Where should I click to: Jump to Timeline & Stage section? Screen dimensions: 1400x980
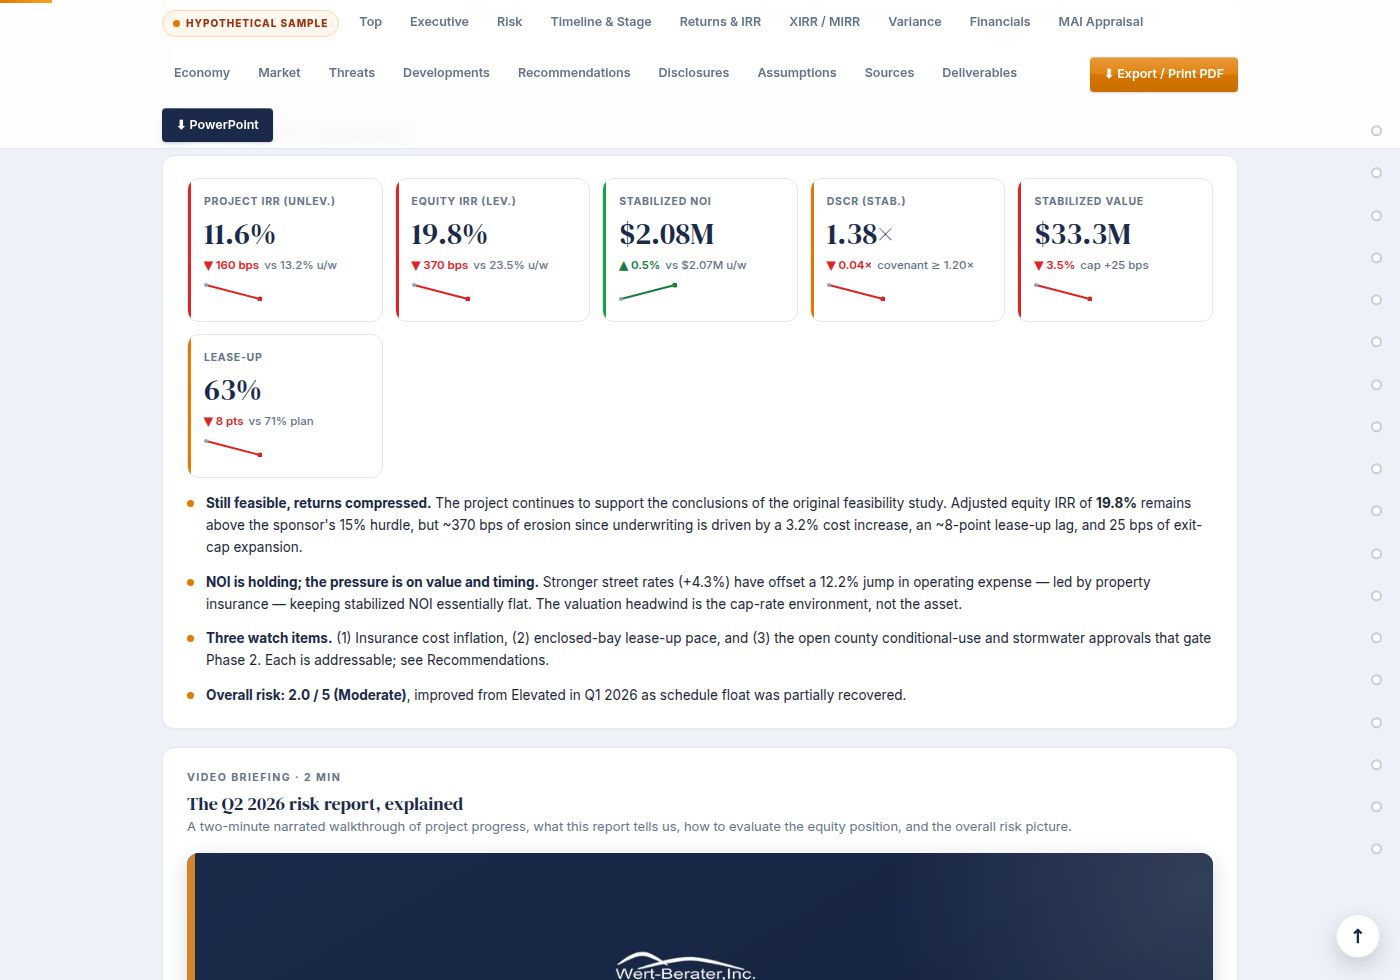point(601,22)
